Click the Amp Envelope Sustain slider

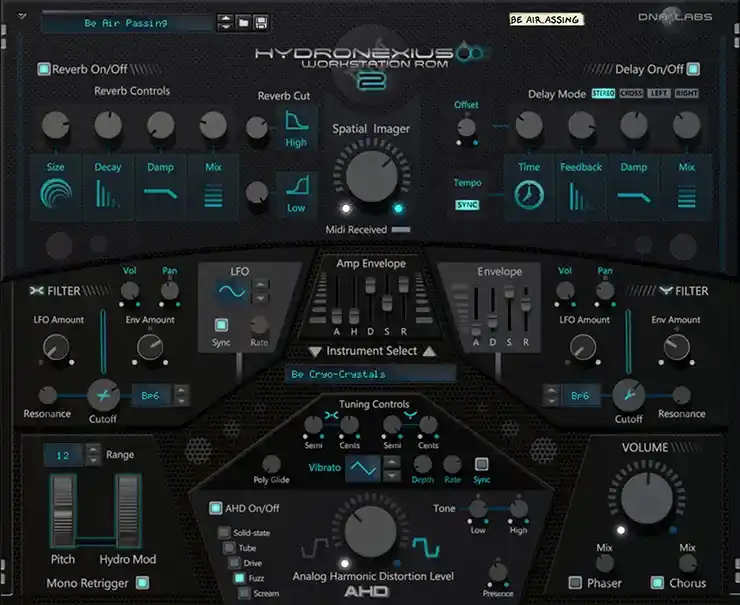coord(387,301)
